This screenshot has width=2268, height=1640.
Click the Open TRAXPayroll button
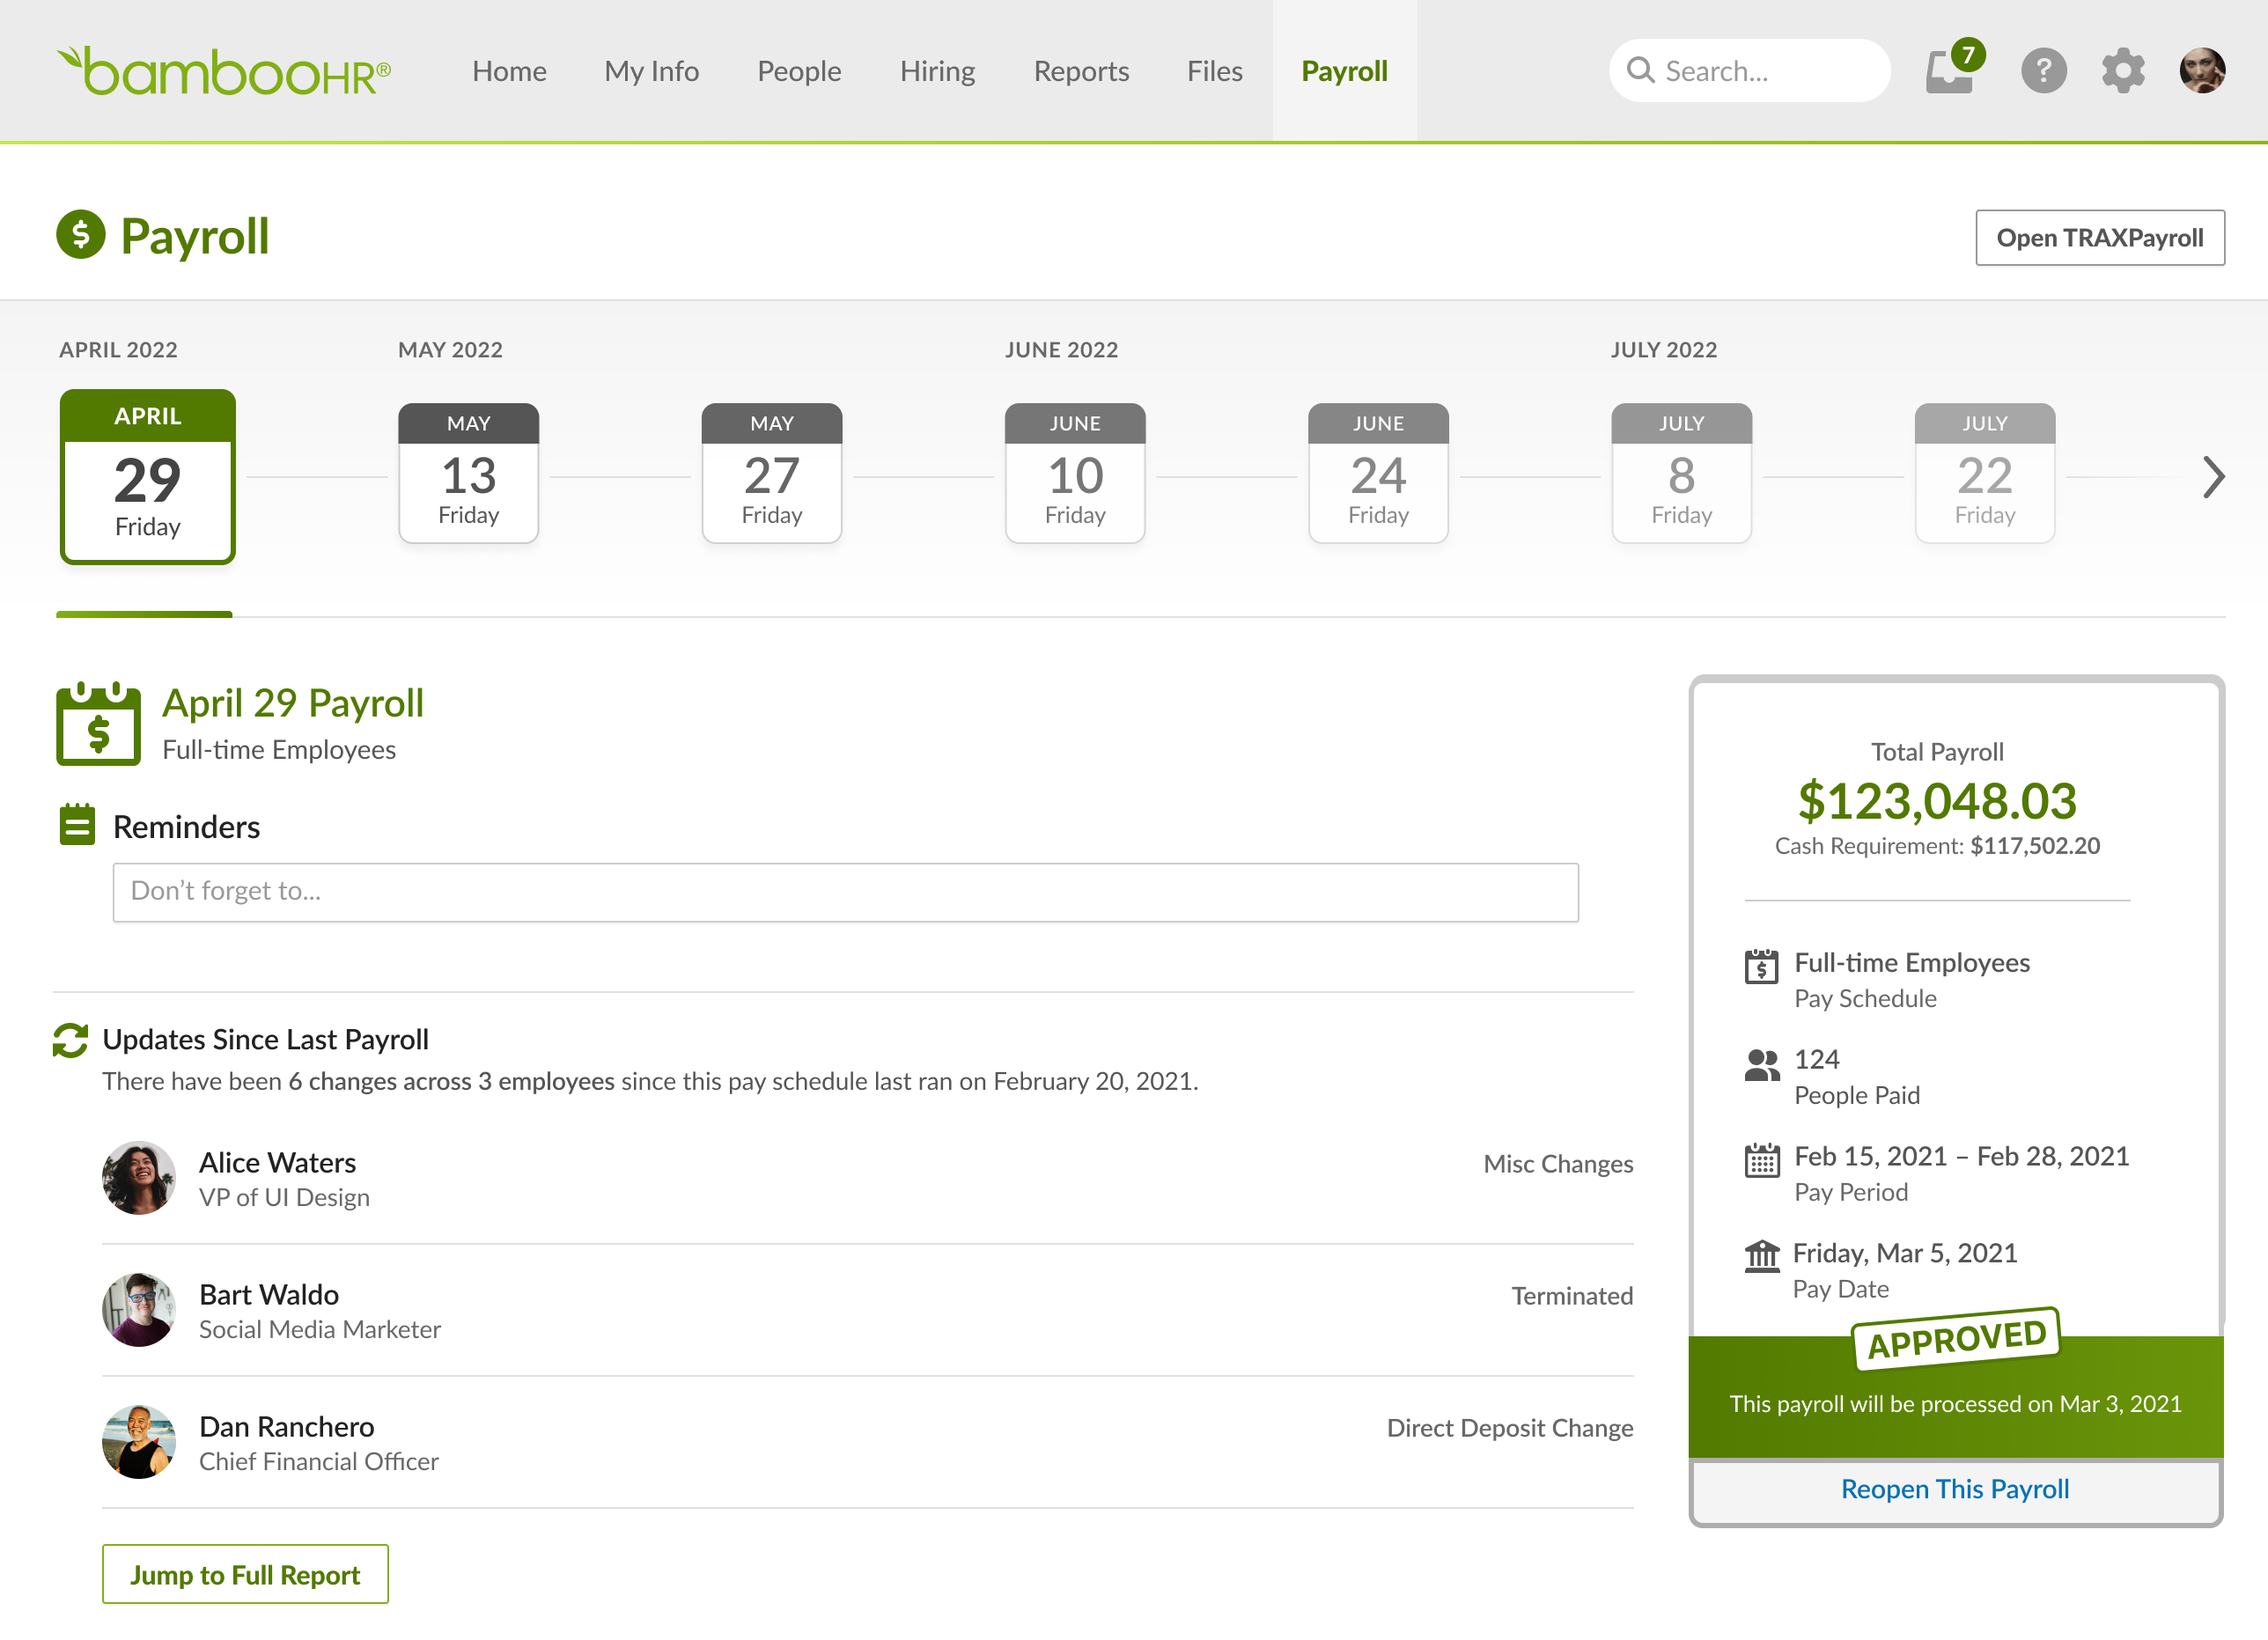(2099, 237)
